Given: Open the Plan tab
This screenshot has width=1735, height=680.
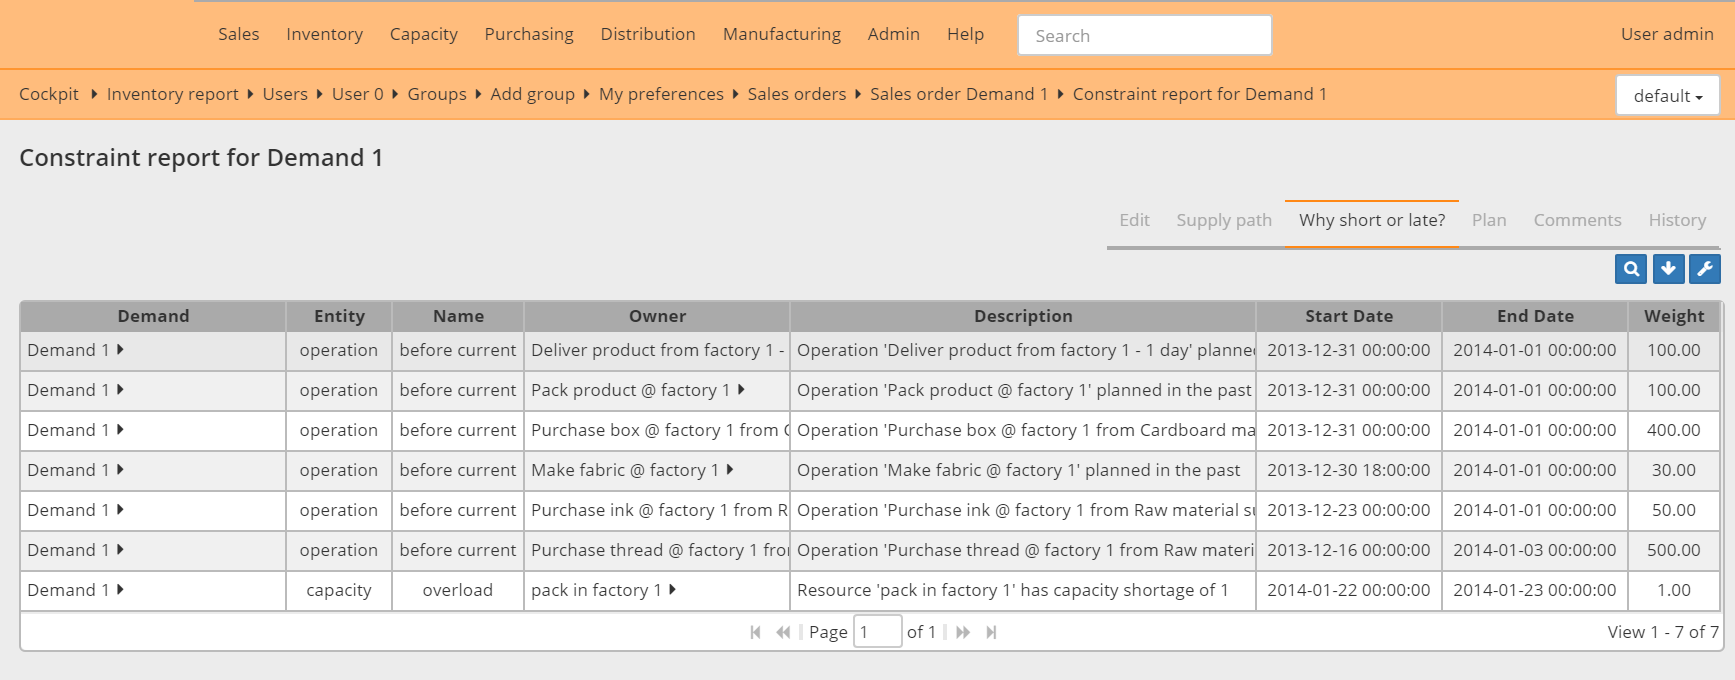Looking at the screenshot, I should (x=1488, y=220).
